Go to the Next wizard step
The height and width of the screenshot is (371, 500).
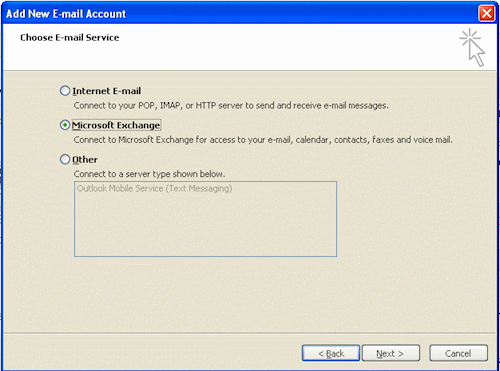pos(391,353)
